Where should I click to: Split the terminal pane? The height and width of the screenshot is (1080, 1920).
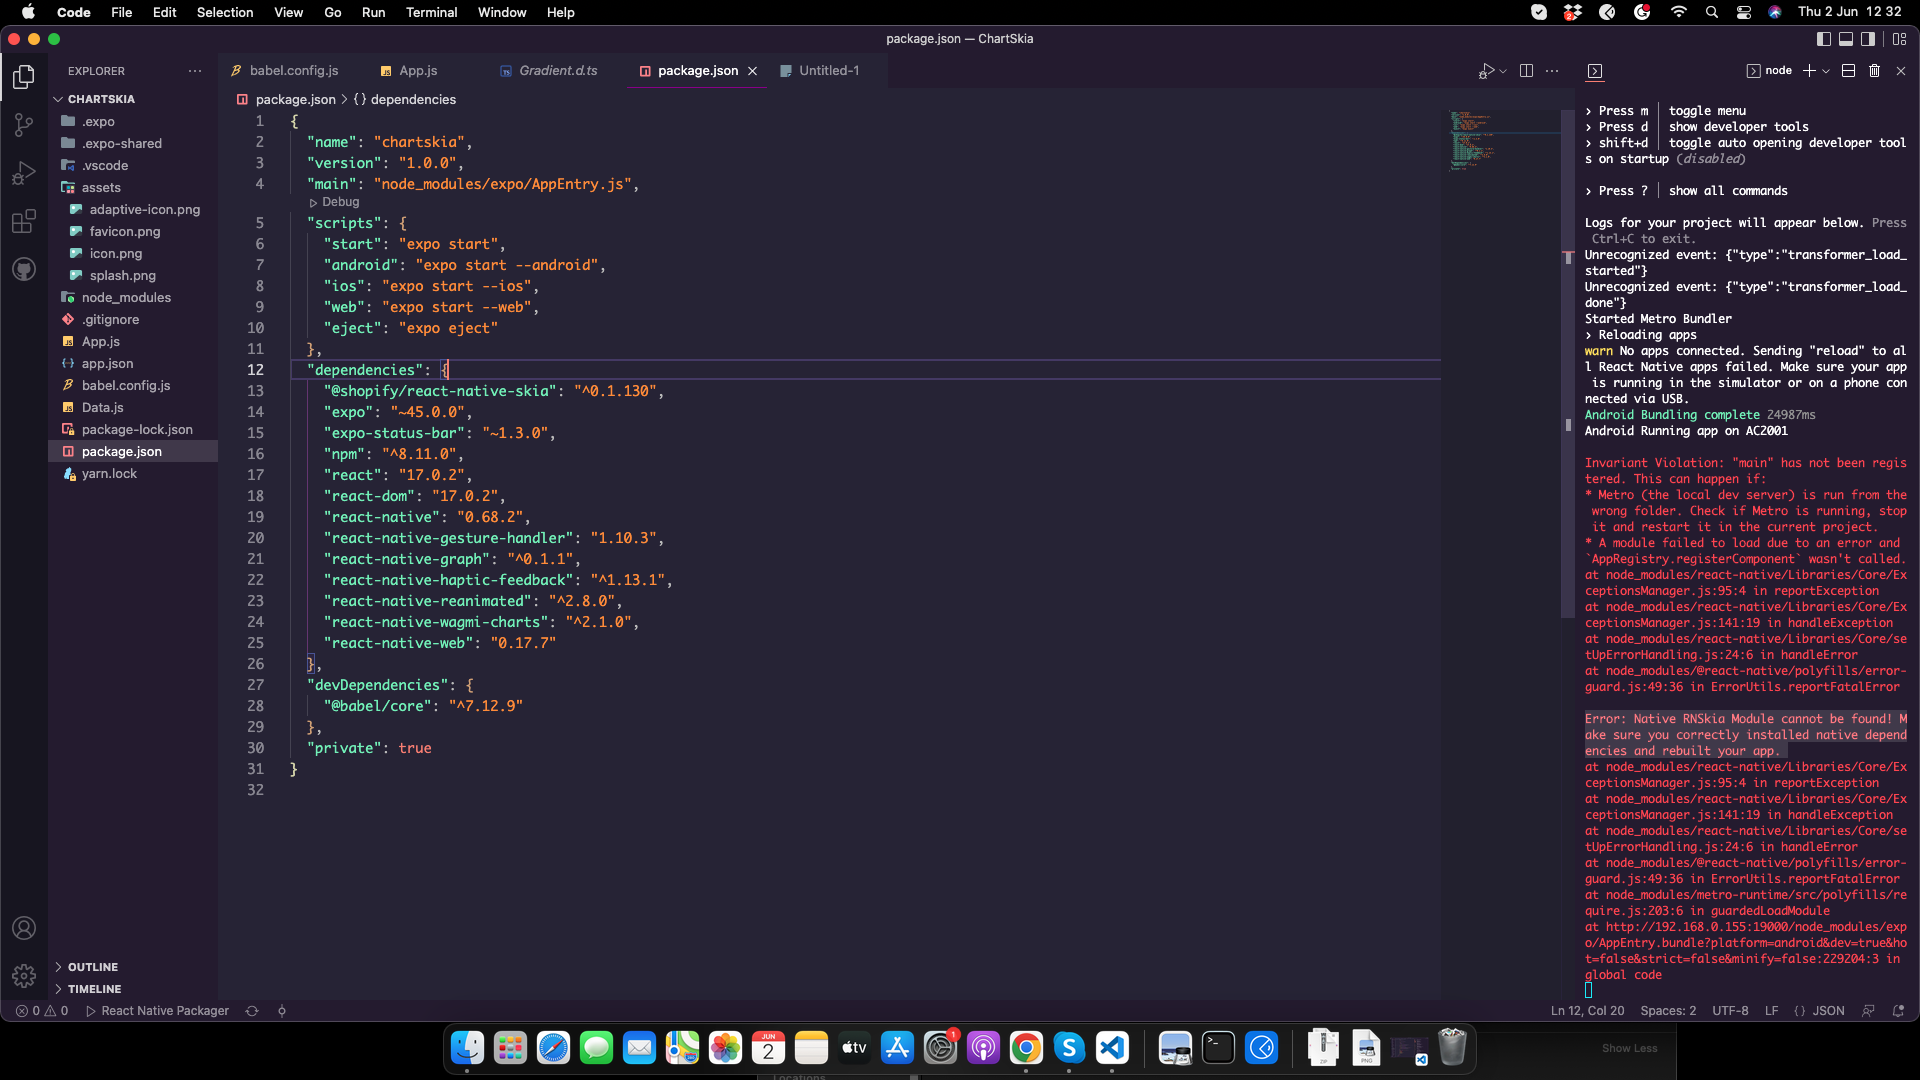1847,71
